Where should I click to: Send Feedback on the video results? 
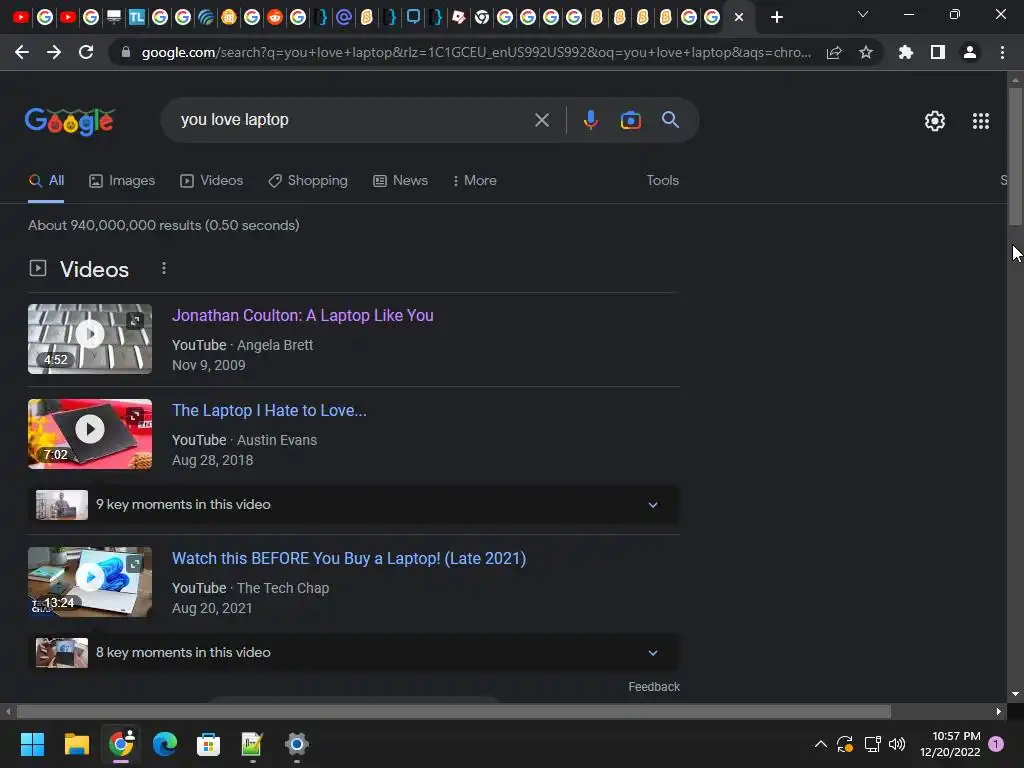[x=654, y=687]
